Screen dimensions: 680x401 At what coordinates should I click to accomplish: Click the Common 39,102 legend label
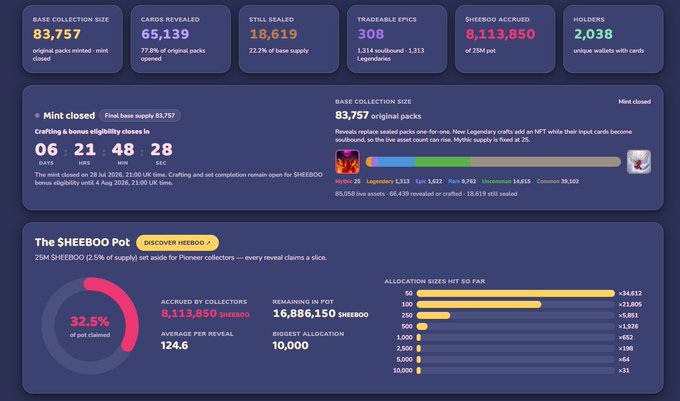click(x=558, y=182)
